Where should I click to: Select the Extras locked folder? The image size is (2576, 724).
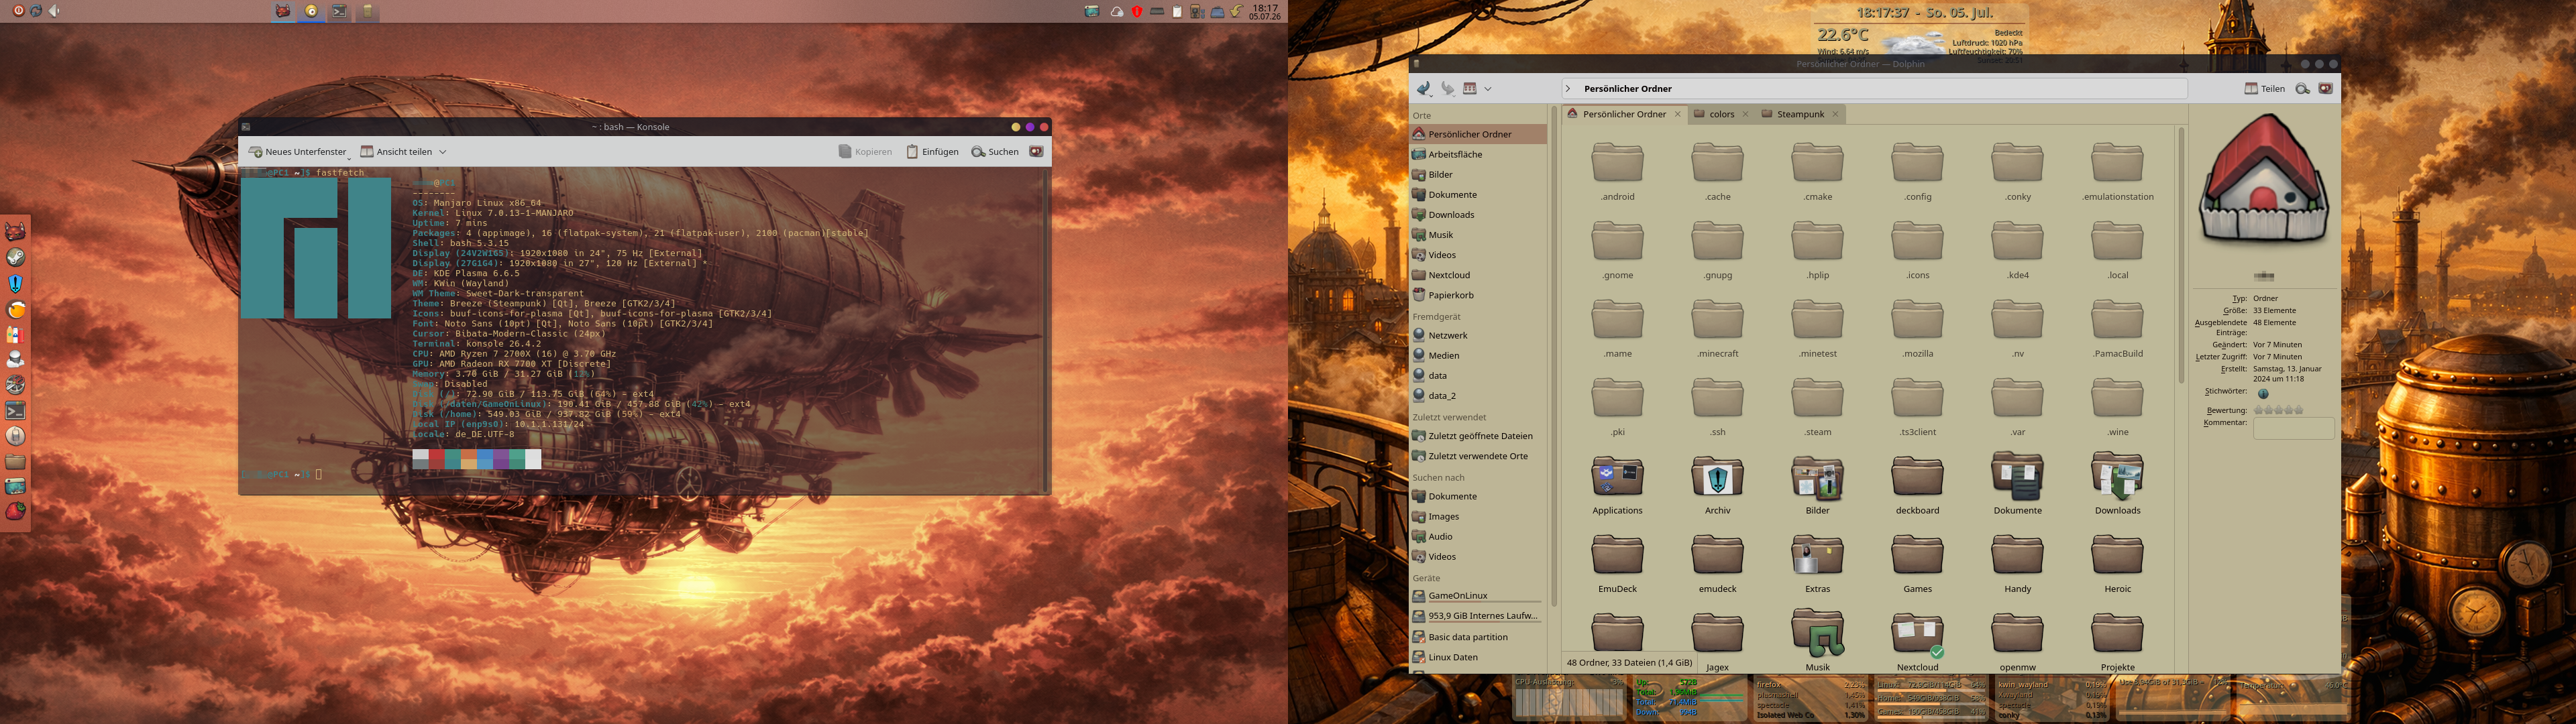tap(1817, 564)
